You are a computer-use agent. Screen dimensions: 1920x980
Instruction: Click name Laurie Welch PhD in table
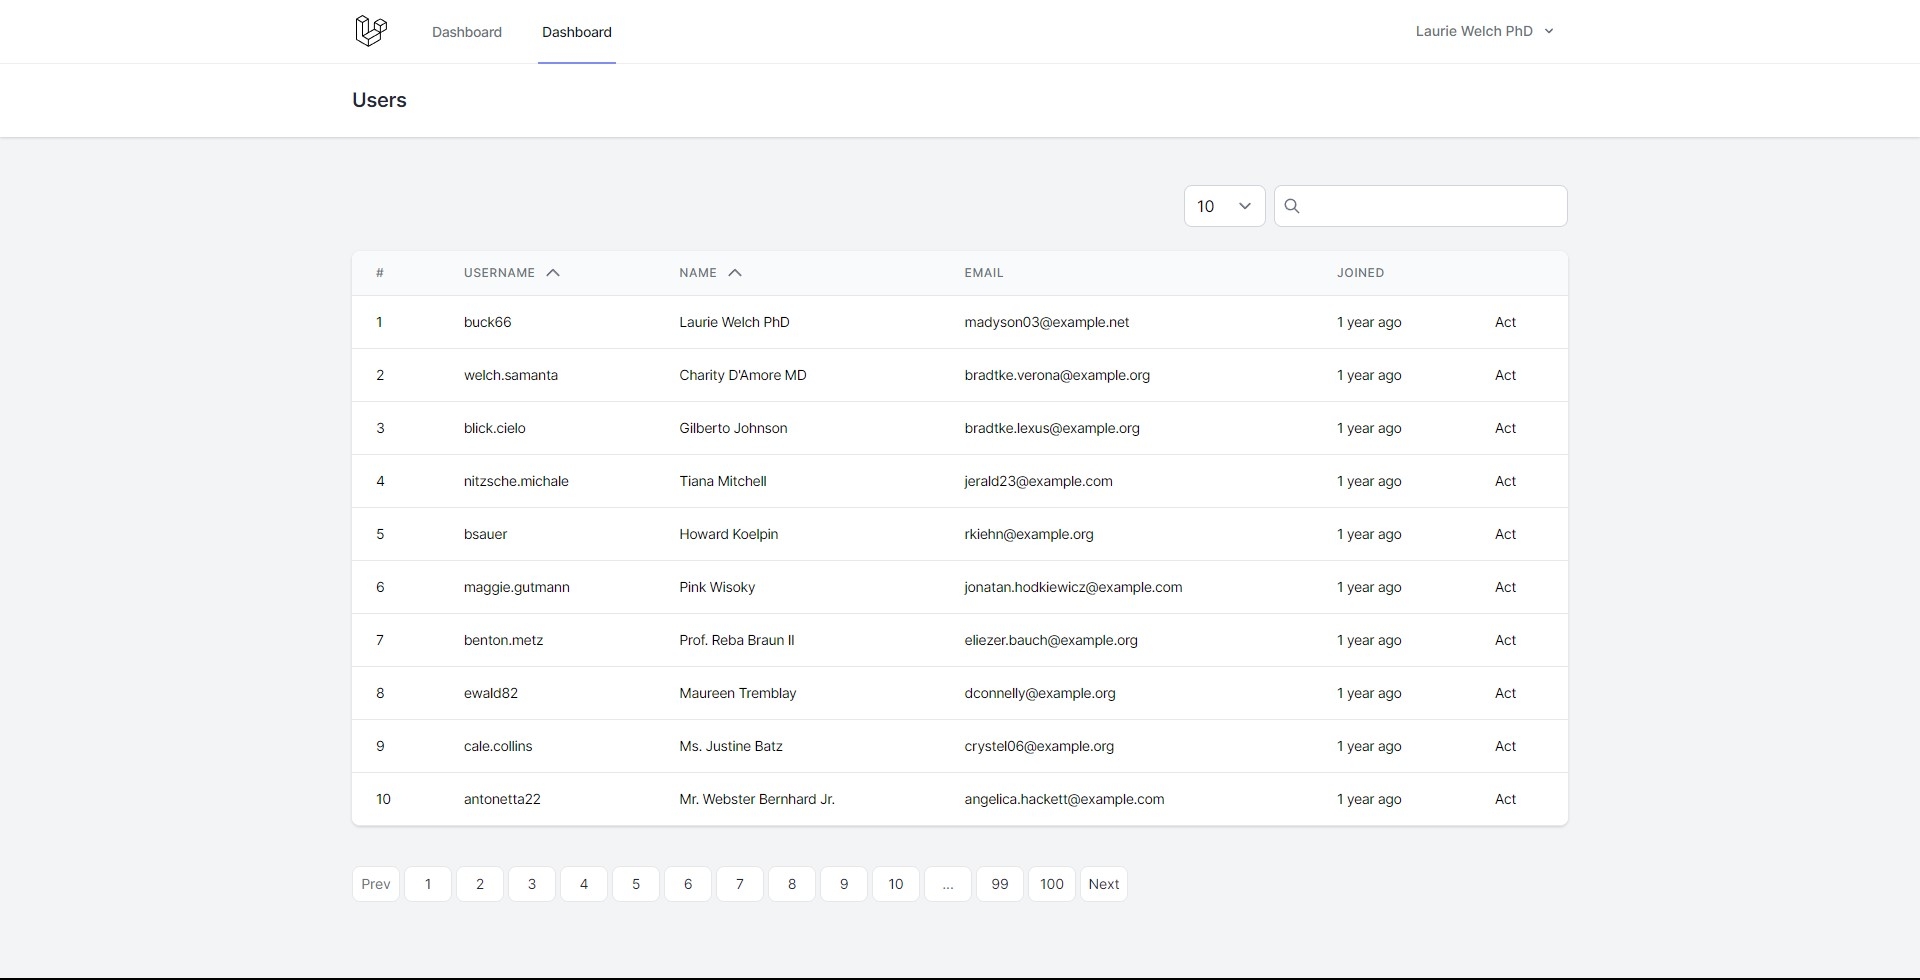coord(734,322)
